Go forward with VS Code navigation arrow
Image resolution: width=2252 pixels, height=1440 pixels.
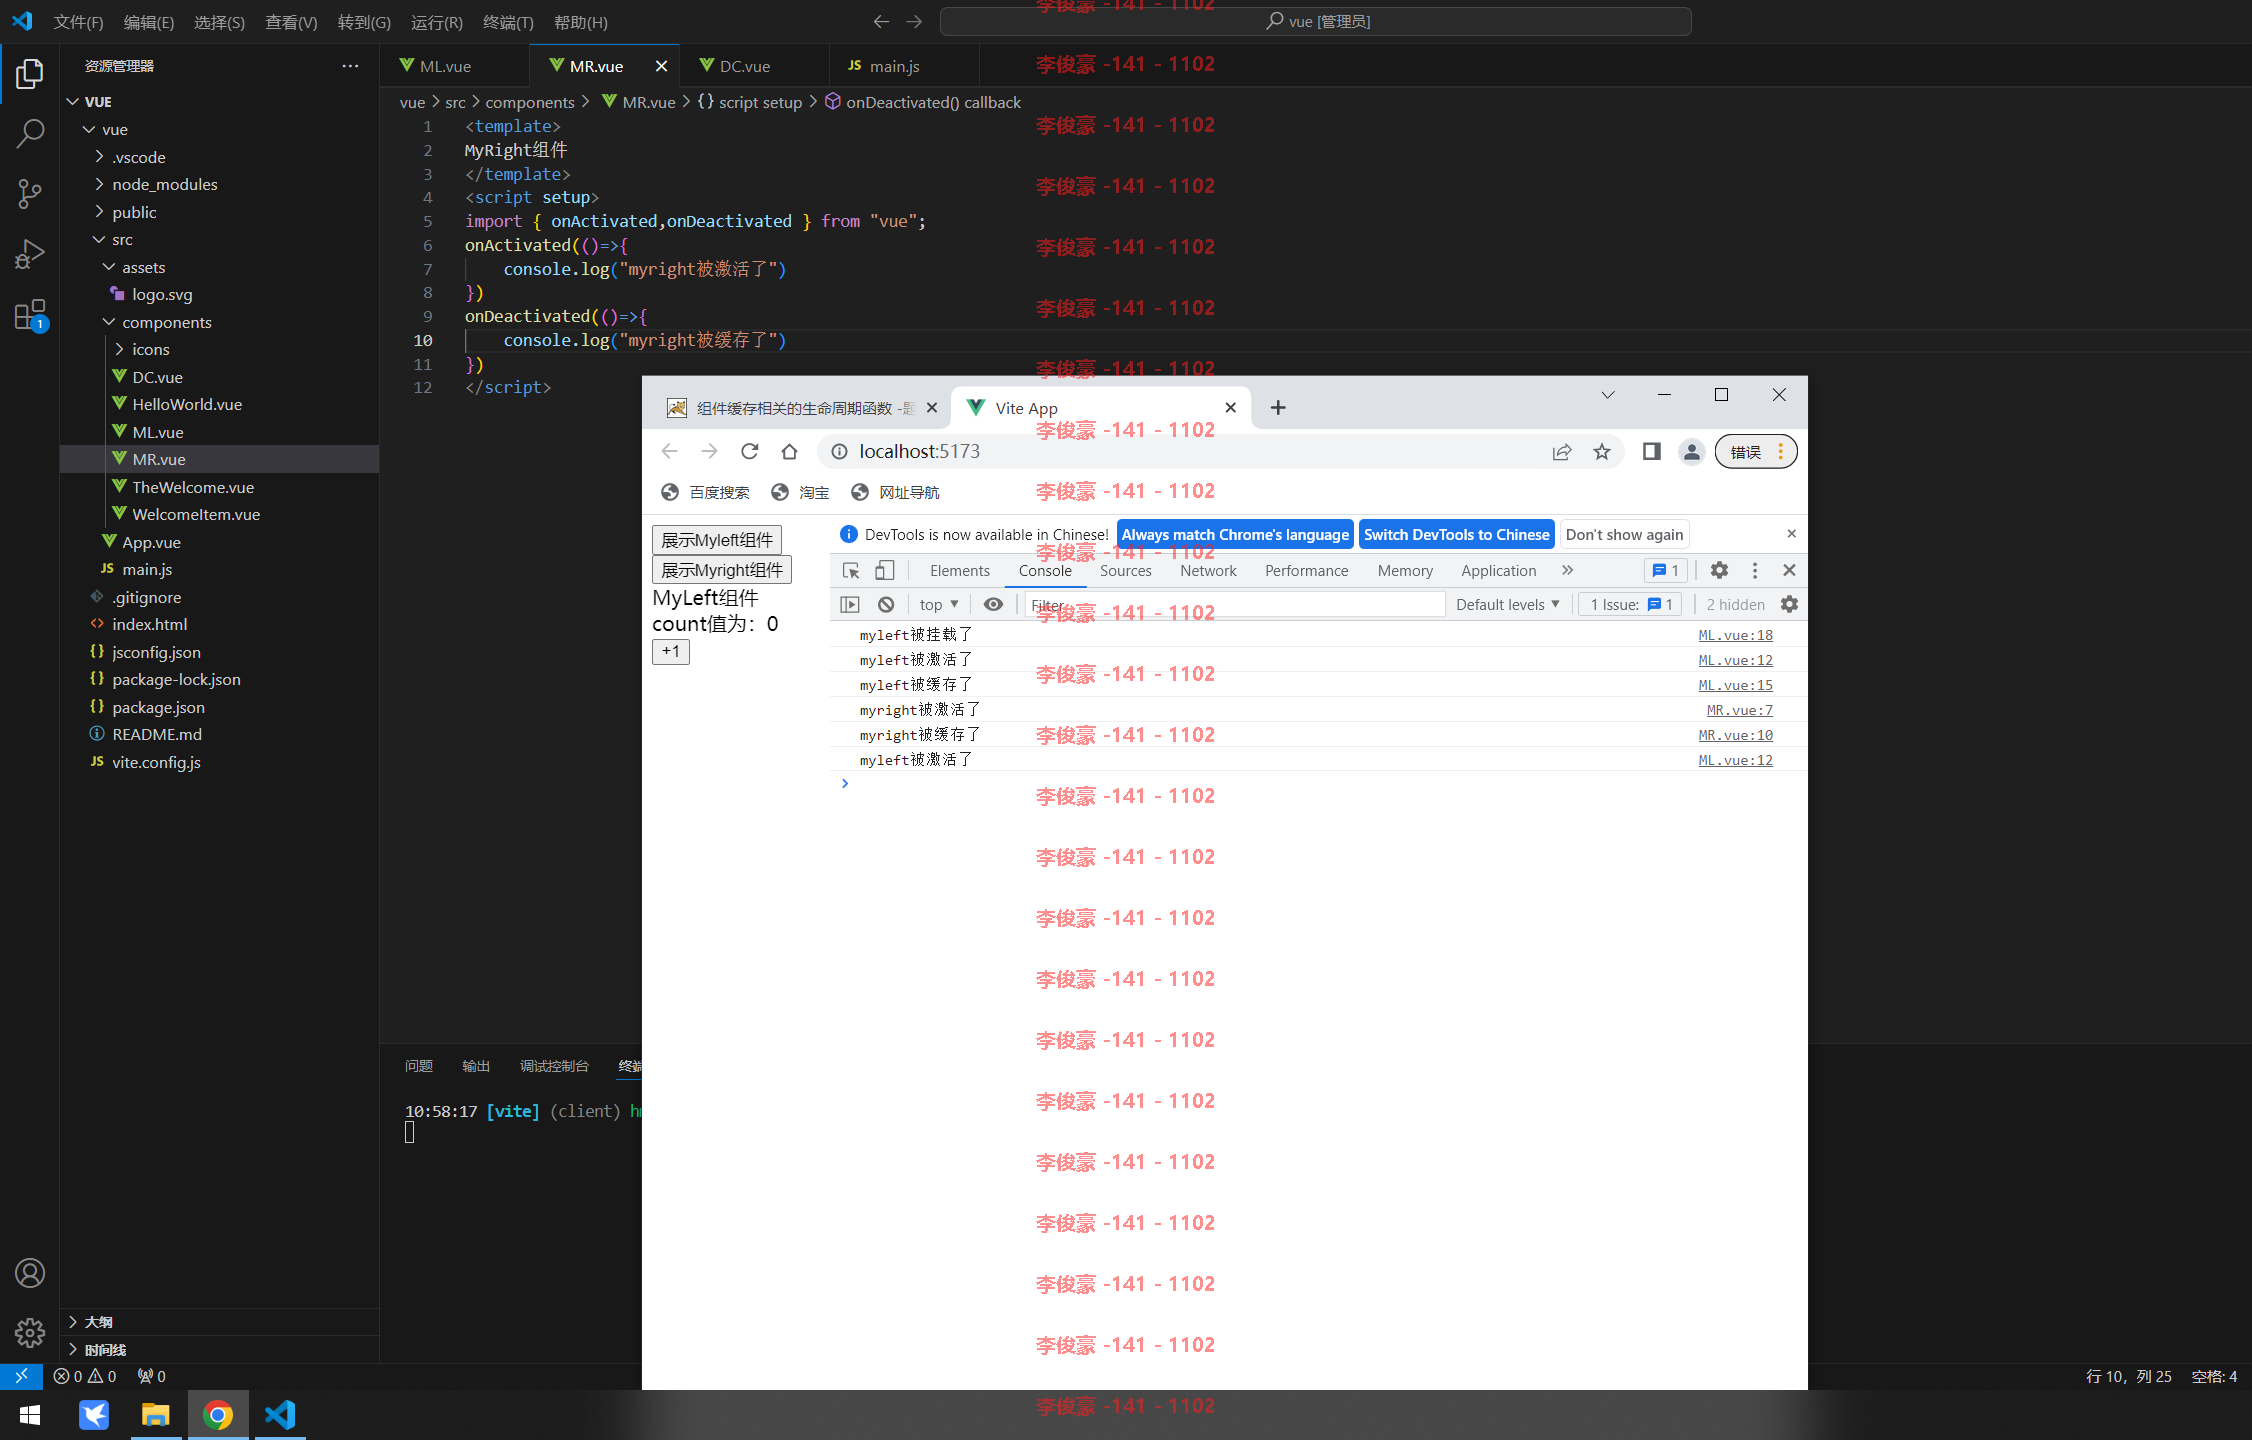coord(914,21)
